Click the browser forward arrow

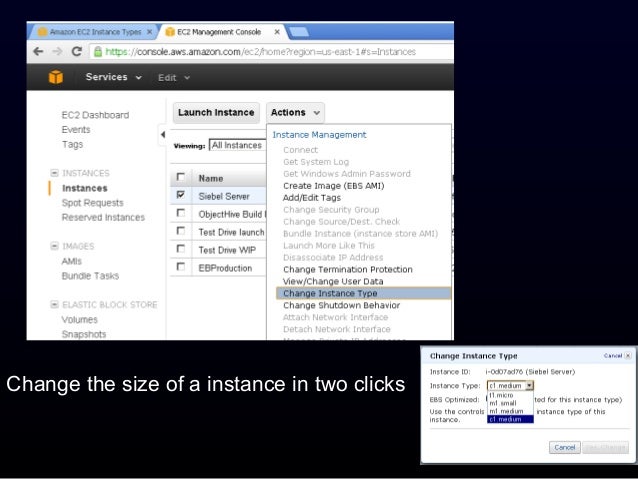(57, 52)
